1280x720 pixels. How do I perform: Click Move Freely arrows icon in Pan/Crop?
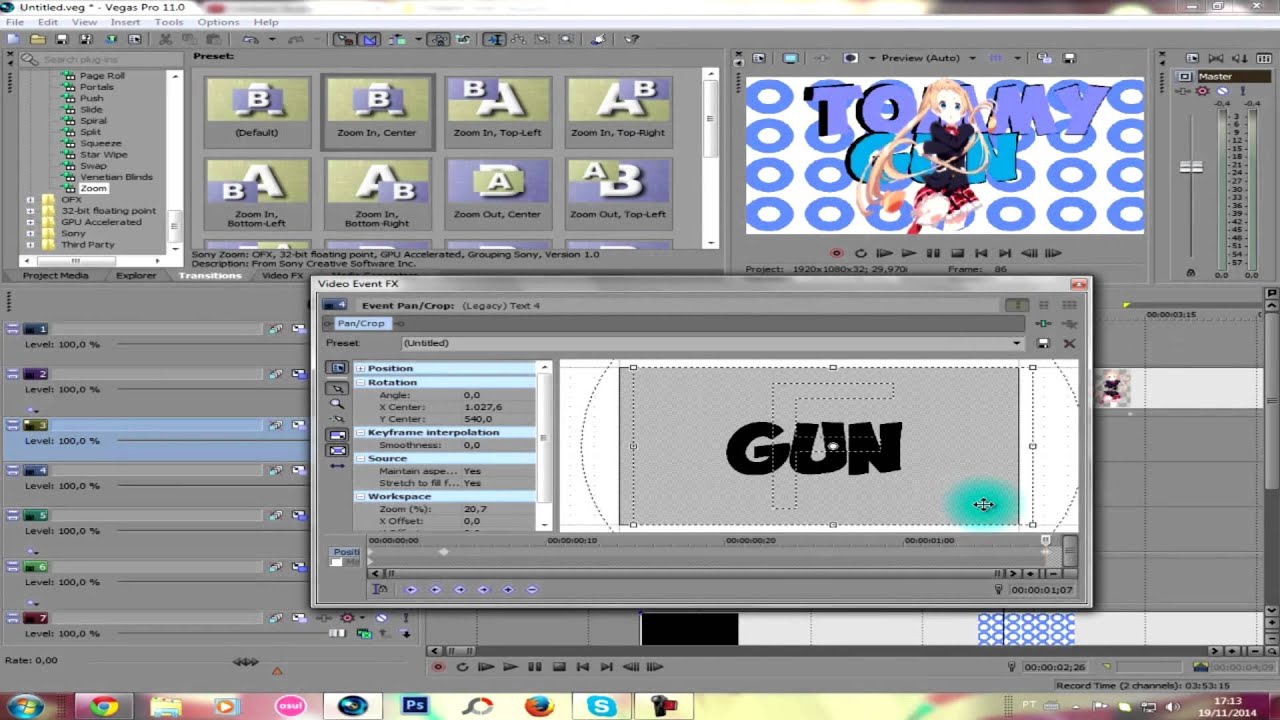[x=337, y=466]
